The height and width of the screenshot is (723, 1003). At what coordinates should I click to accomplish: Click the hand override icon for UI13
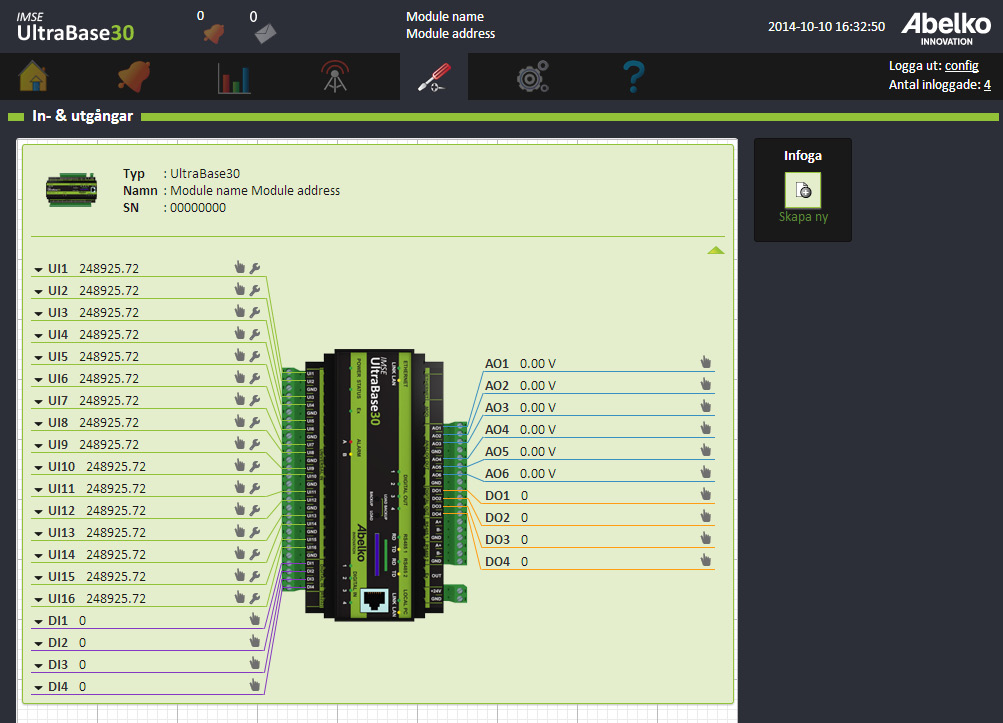point(240,531)
